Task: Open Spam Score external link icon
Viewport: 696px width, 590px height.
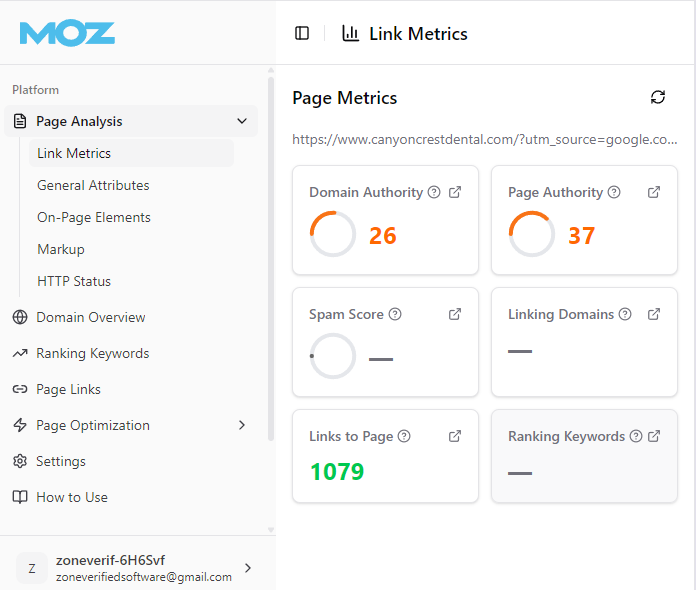Action: pyautogui.click(x=455, y=314)
